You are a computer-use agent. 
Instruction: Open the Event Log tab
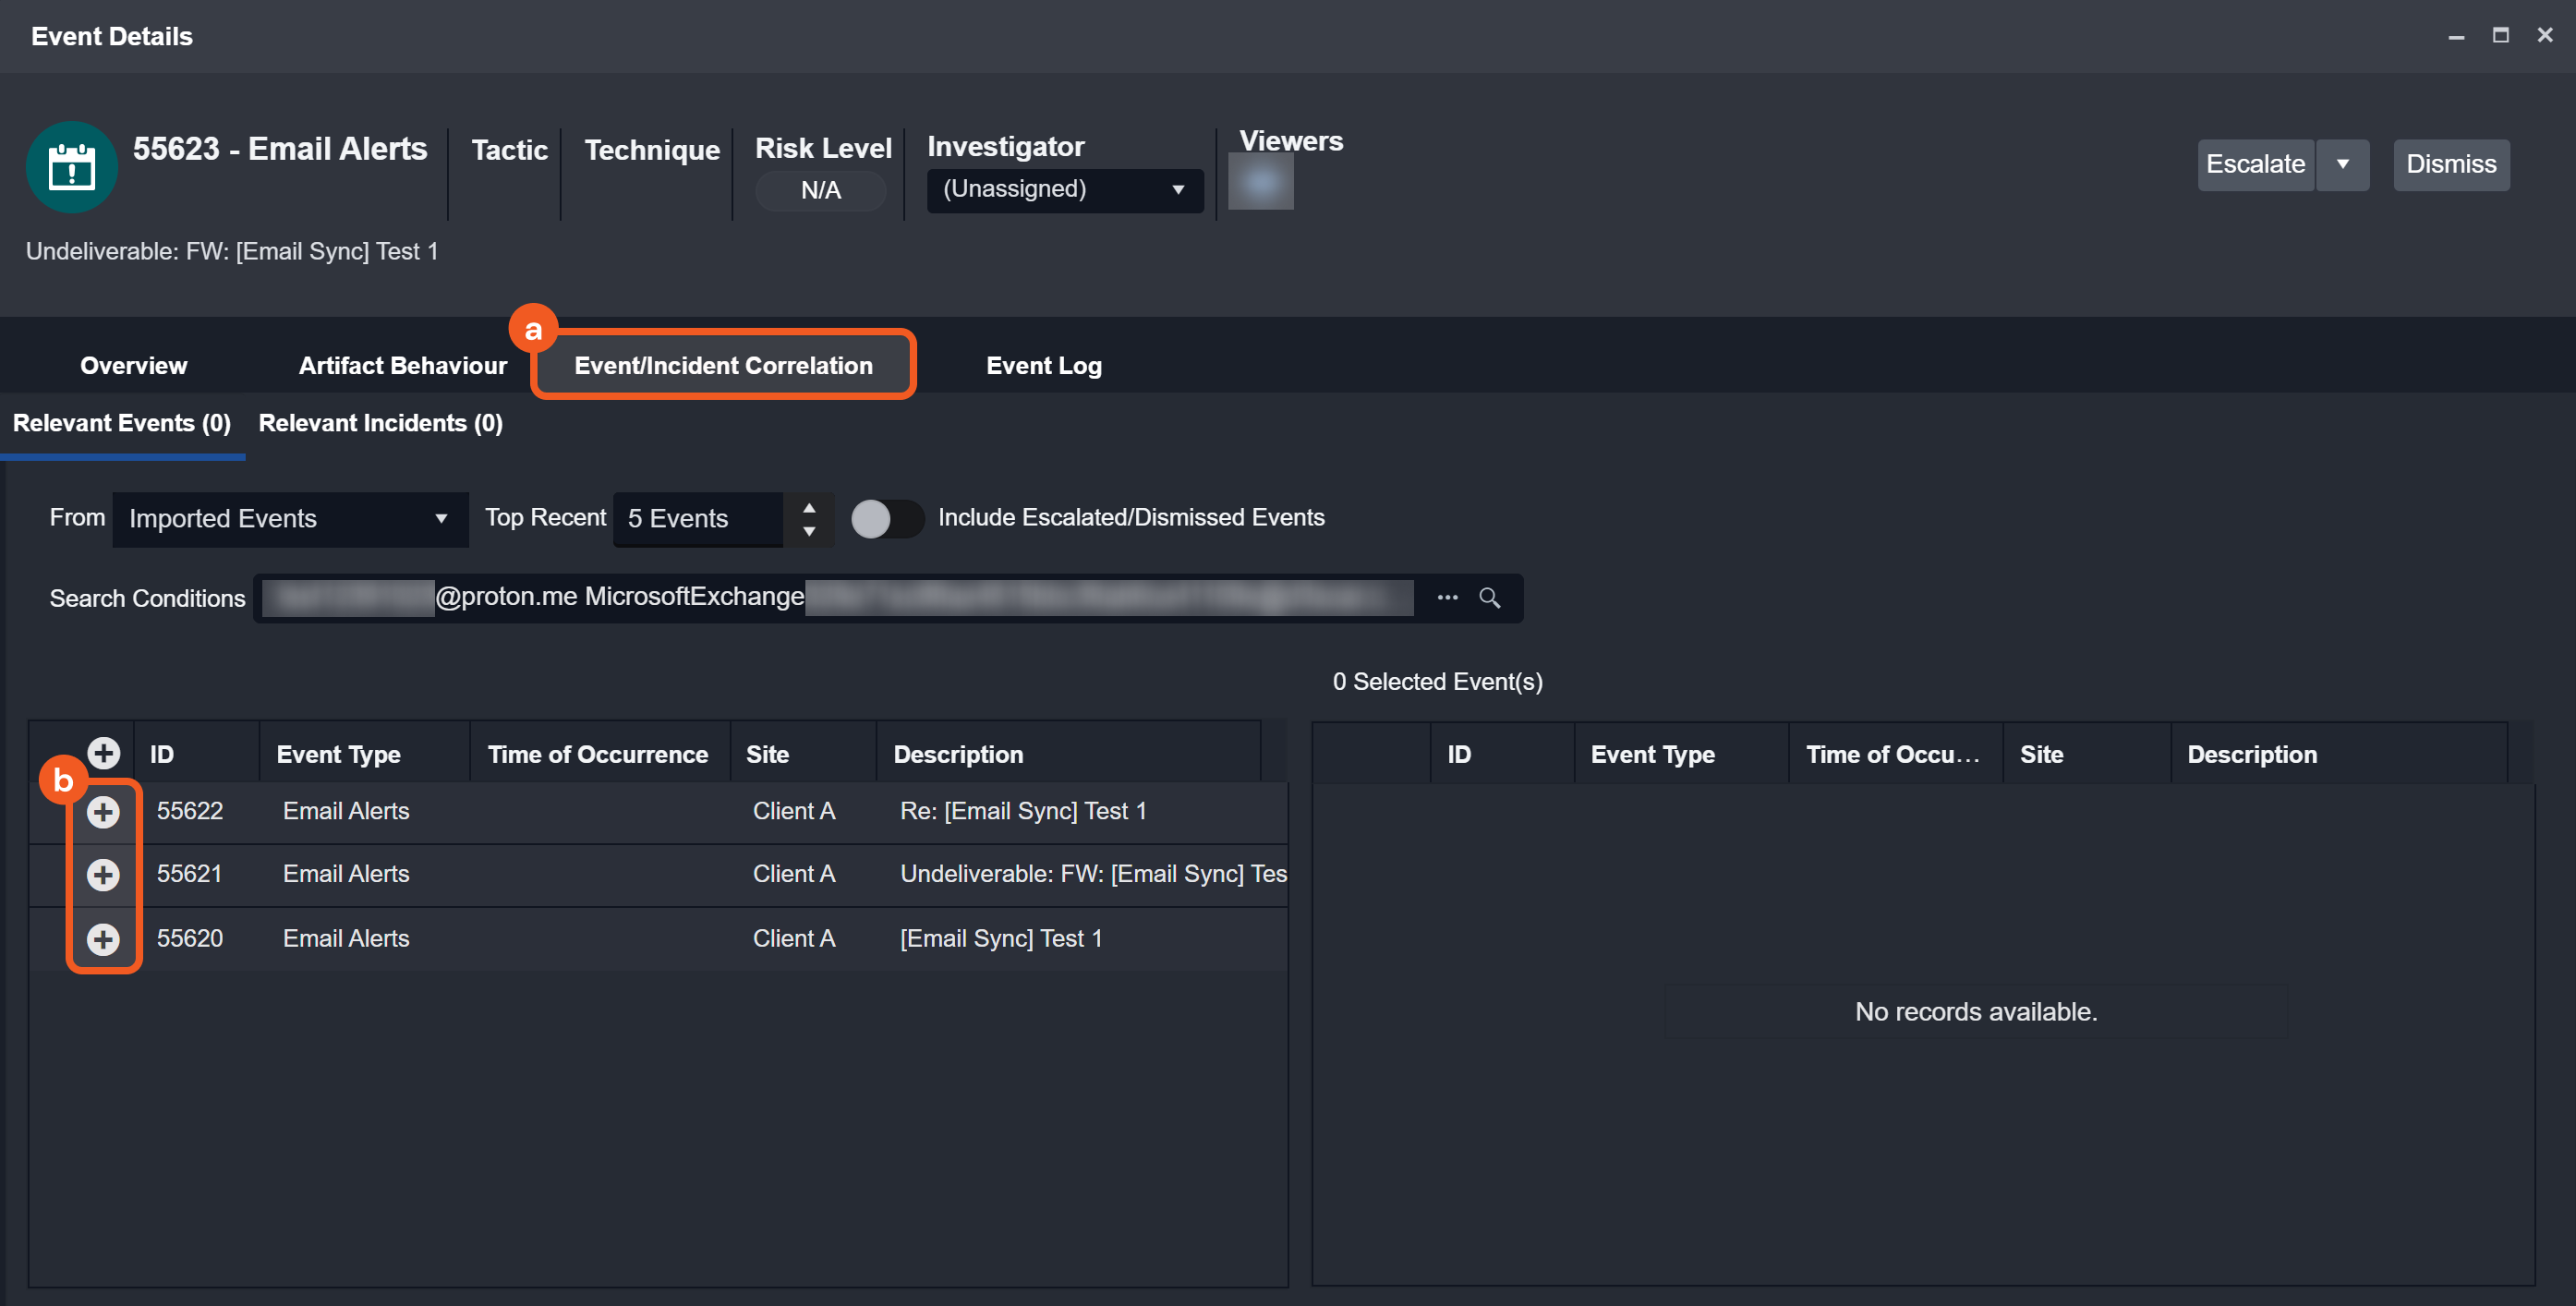coord(1043,366)
